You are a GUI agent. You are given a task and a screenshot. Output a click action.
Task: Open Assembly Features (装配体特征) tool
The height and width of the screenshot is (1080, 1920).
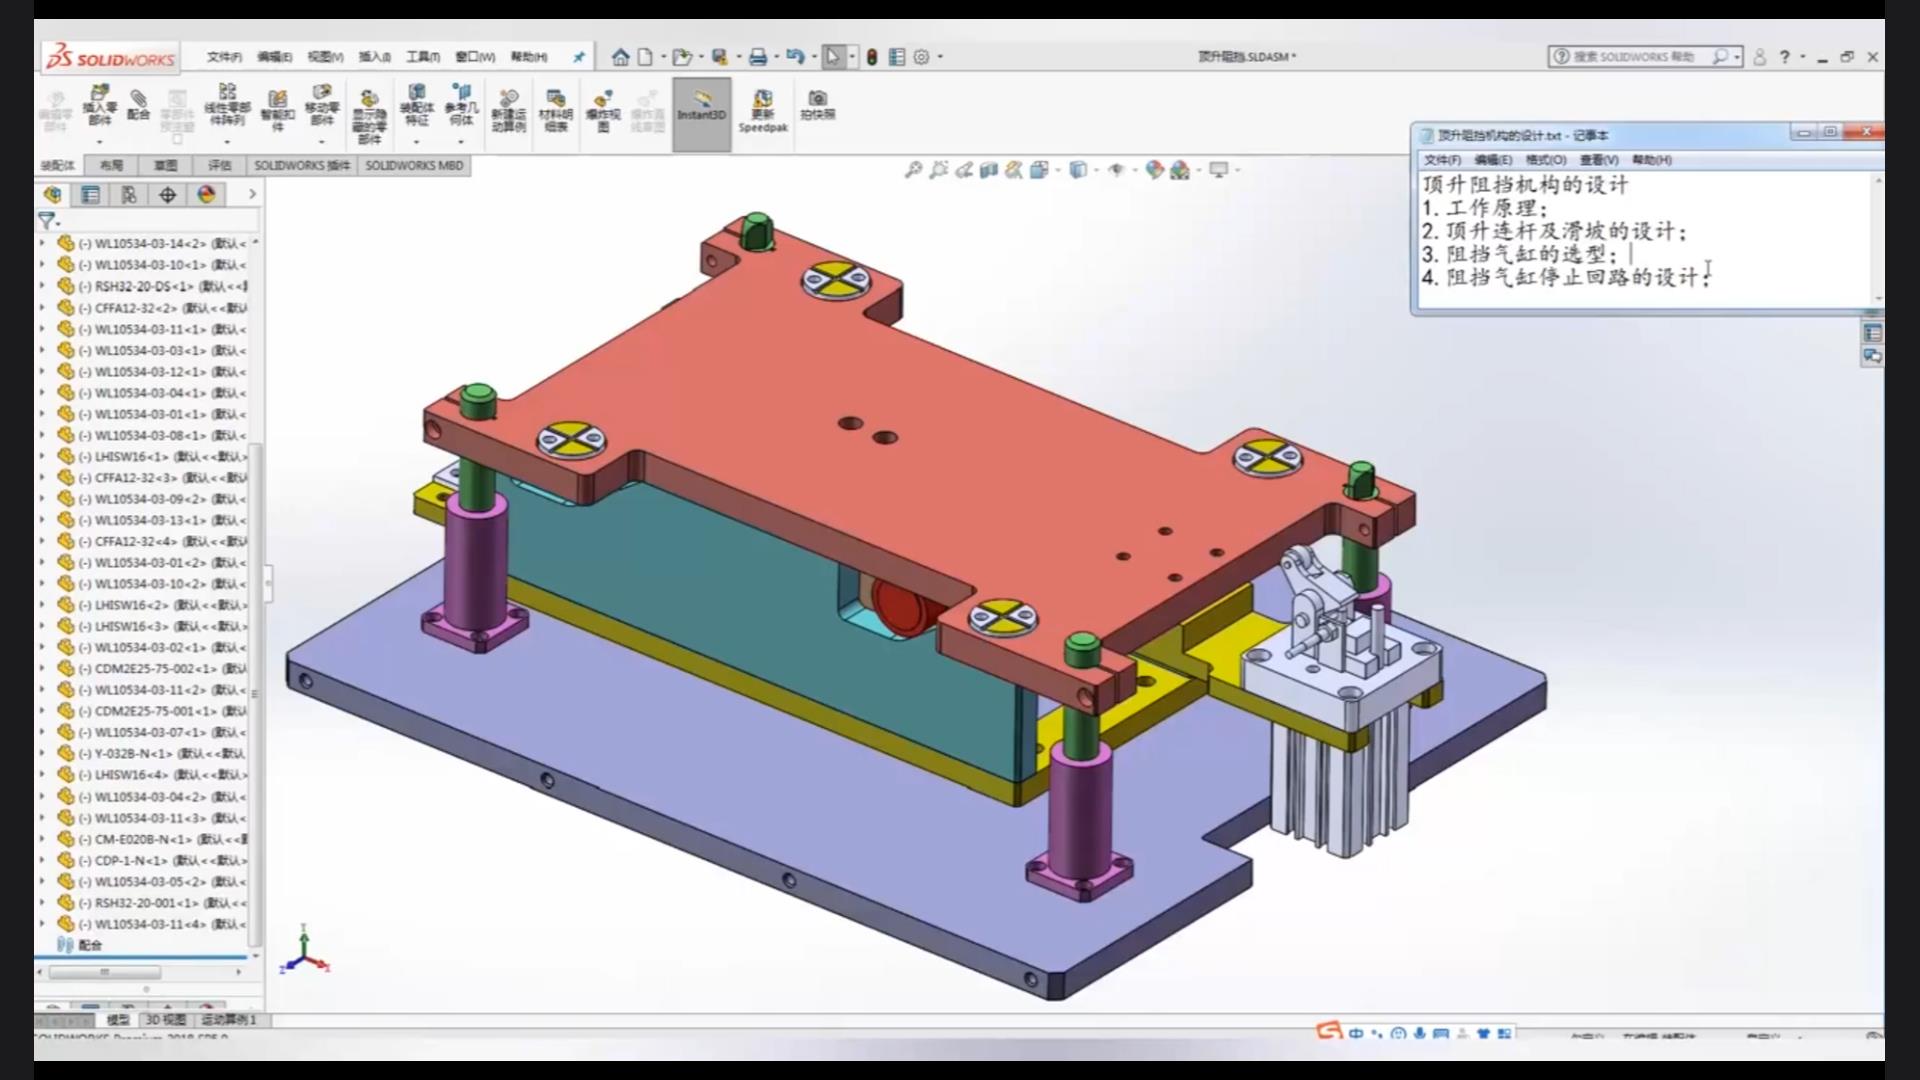417,105
